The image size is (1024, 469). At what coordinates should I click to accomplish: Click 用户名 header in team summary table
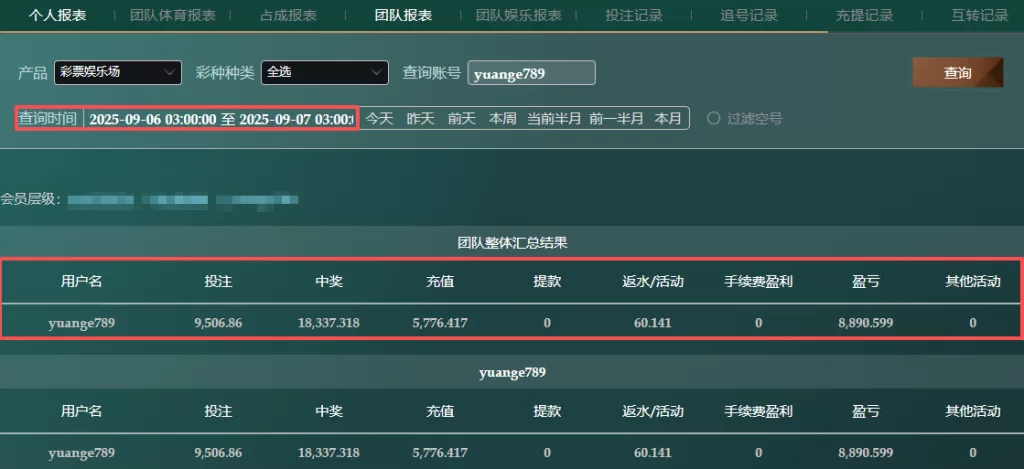click(82, 282)
